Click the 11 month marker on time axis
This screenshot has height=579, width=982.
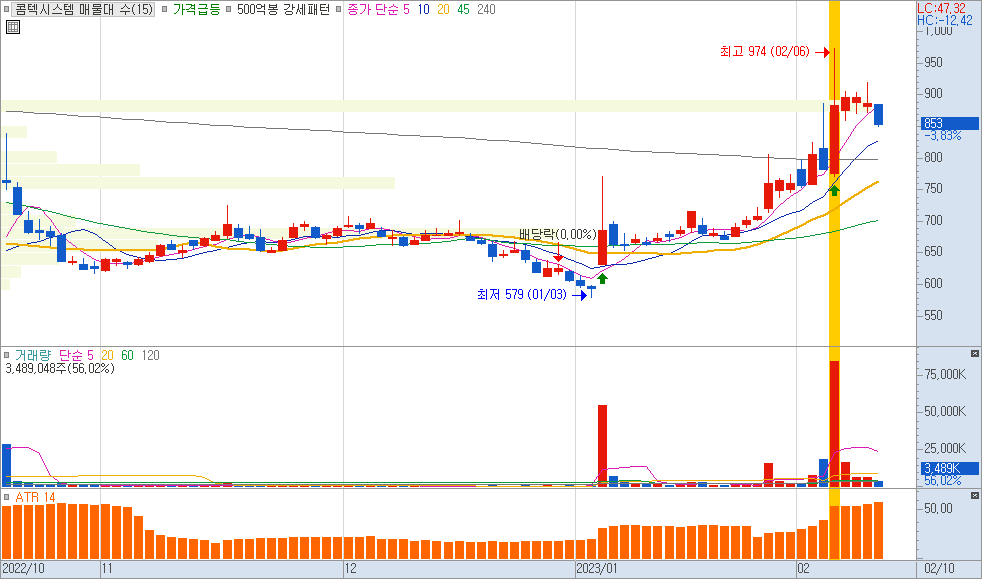coord(107,568)
